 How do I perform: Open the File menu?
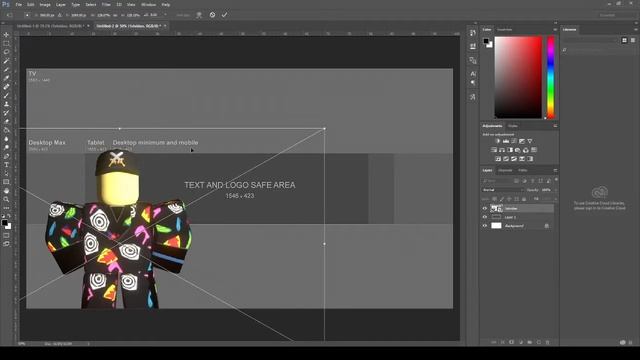[x=19, y=4]
